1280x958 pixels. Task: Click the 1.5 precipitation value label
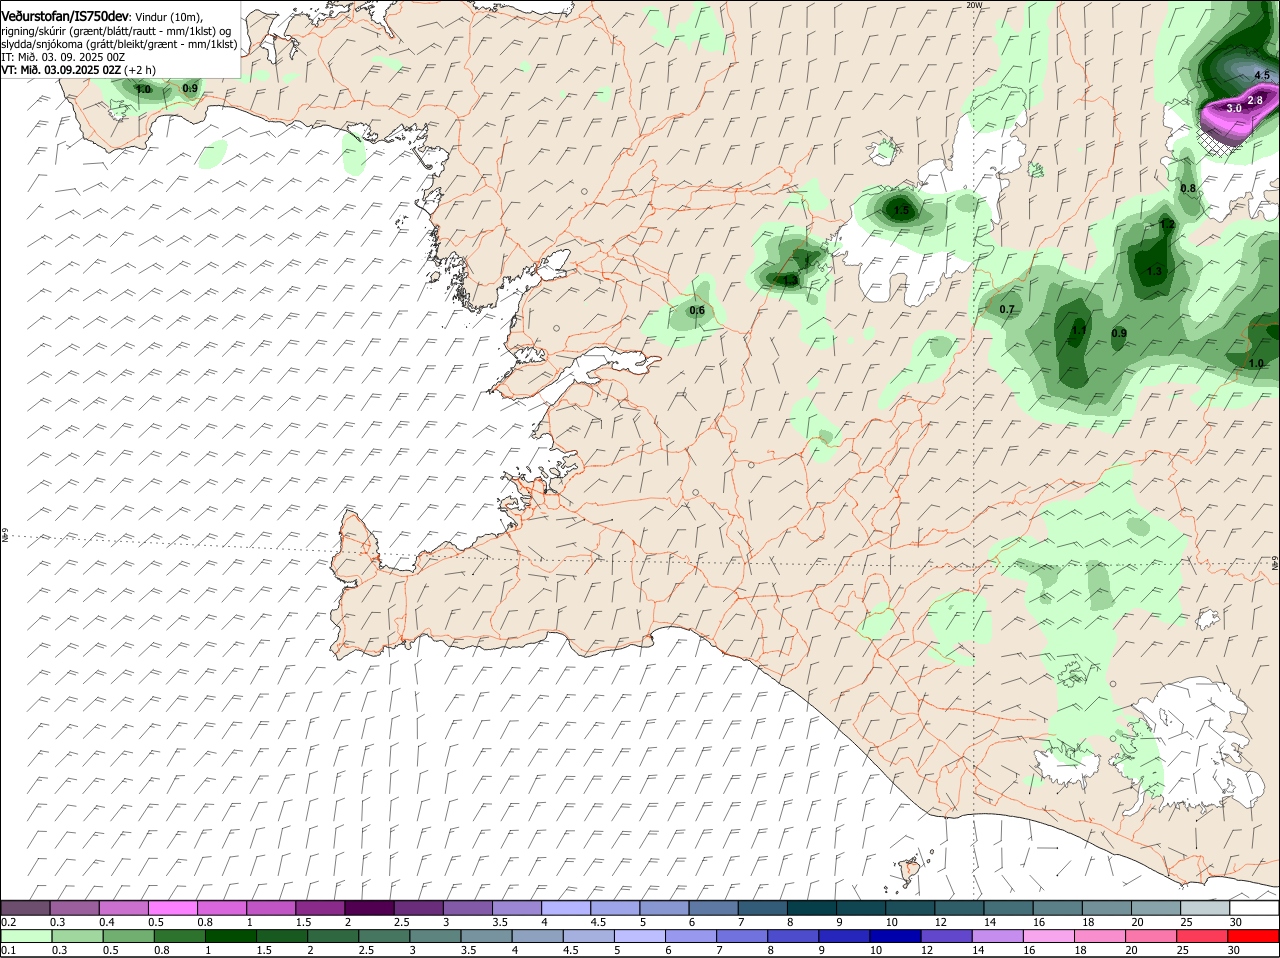(902, 210)
